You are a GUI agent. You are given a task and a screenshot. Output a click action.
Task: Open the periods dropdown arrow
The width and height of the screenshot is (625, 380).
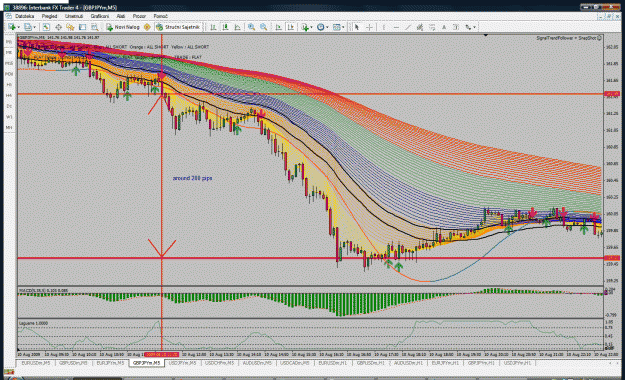click(x=327, y=28)
